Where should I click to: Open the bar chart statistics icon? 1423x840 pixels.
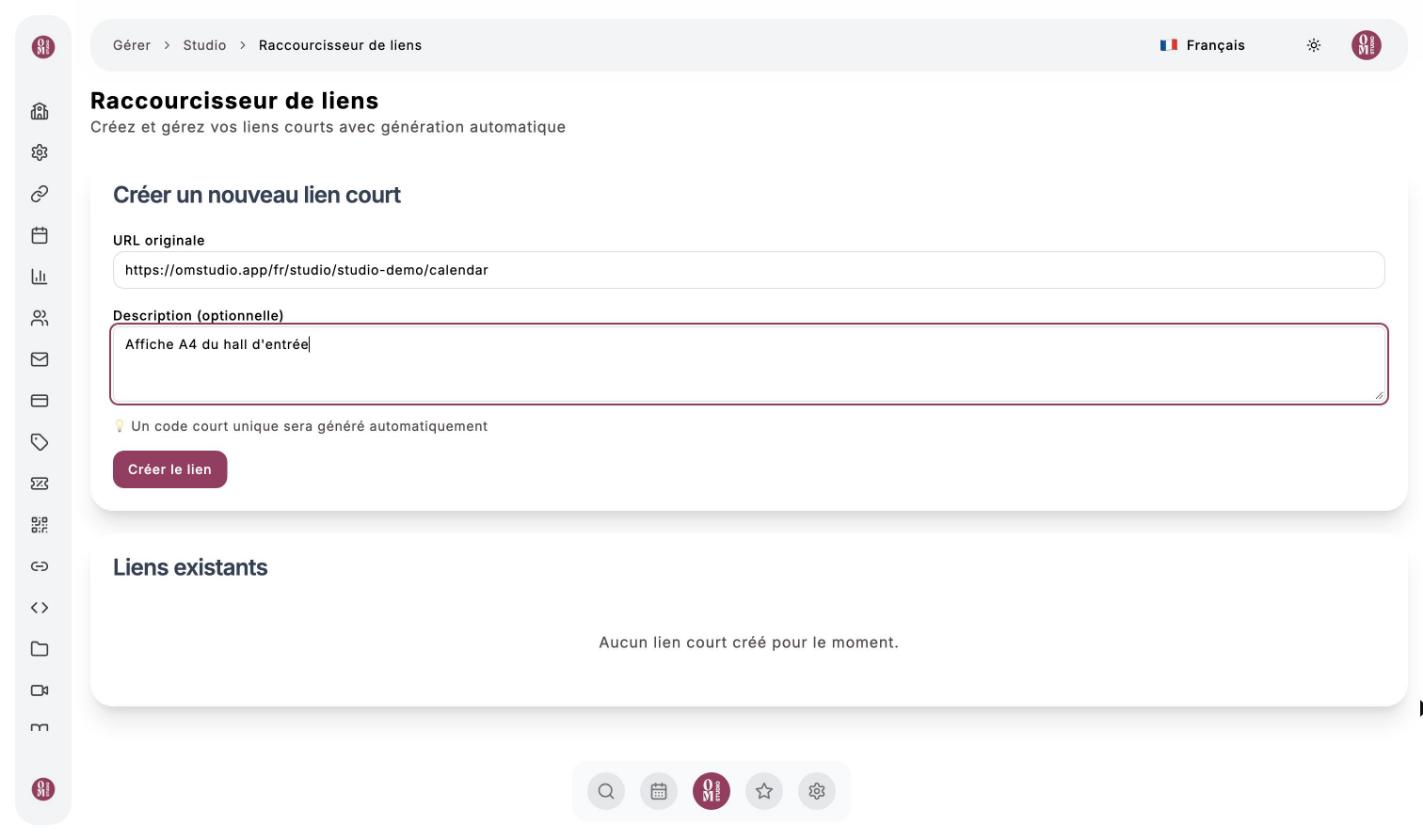40,277
